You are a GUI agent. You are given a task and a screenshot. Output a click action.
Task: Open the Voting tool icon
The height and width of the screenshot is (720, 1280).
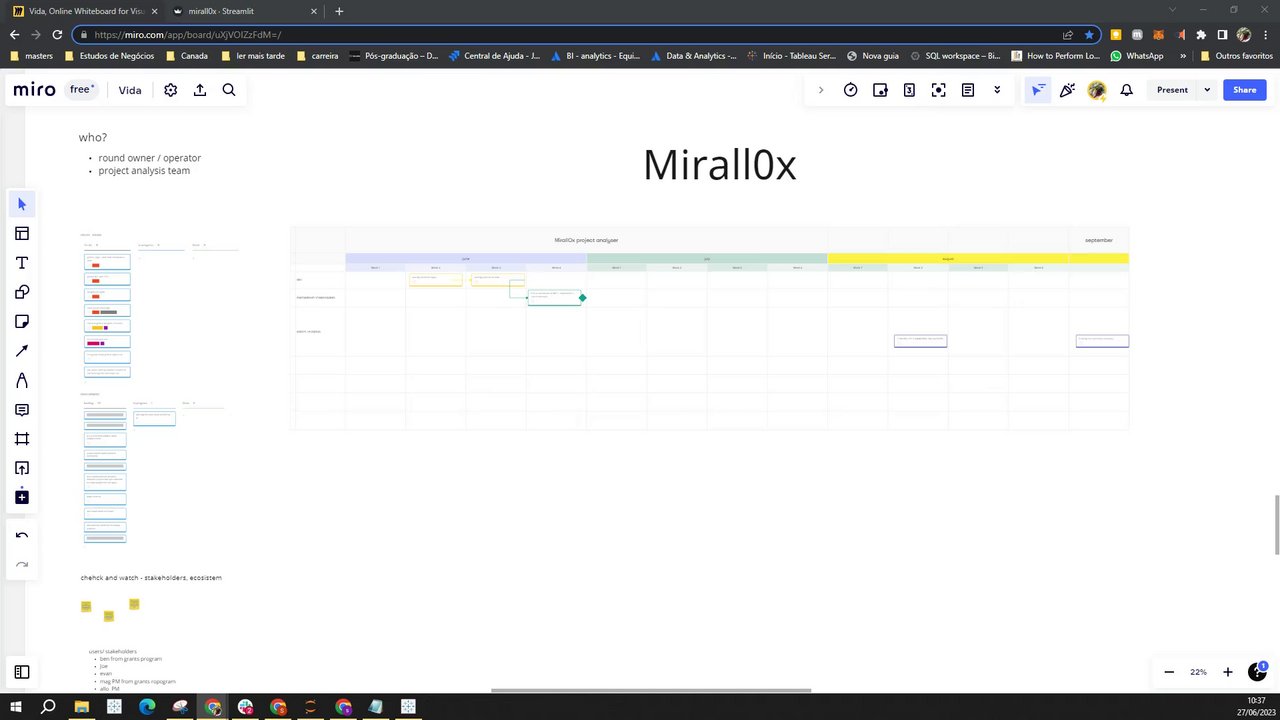click(x=880, y=90)
